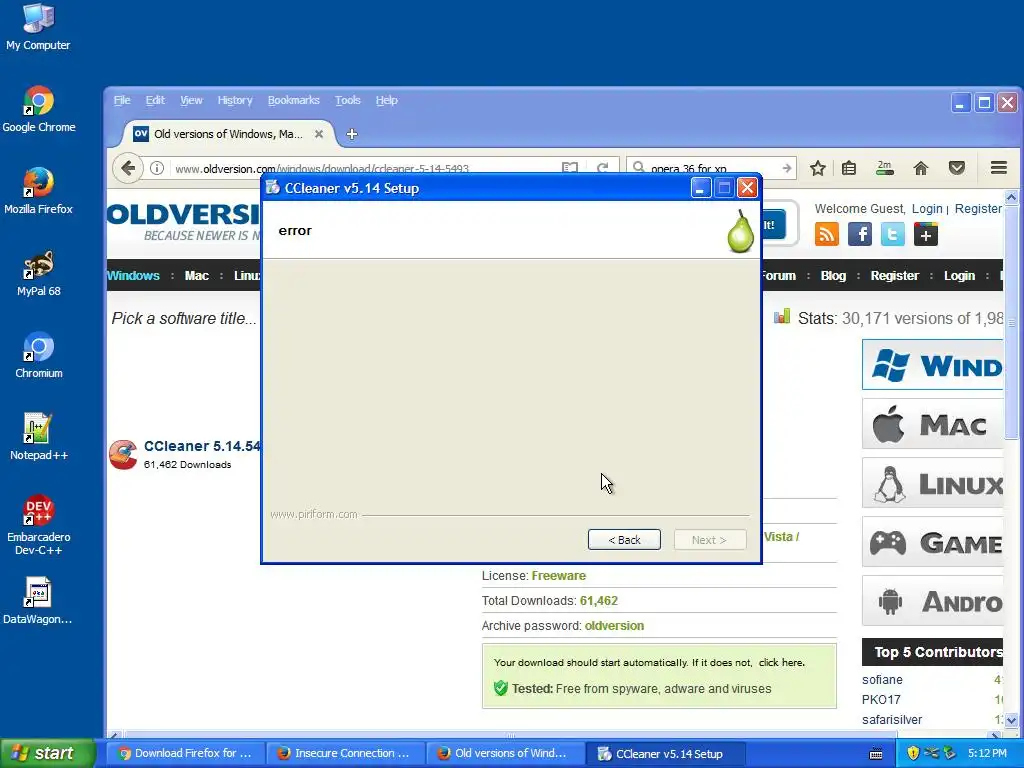Viewport: 1024px width, 768px height.
Task: Select Old versions of Windows tab
Action: 229,134
